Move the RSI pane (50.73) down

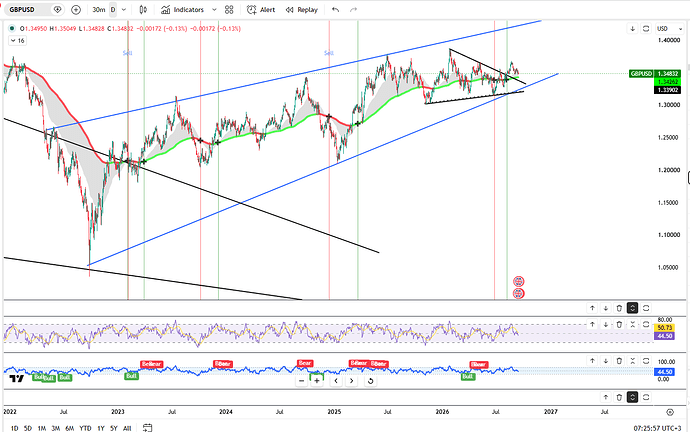point(606,324)
